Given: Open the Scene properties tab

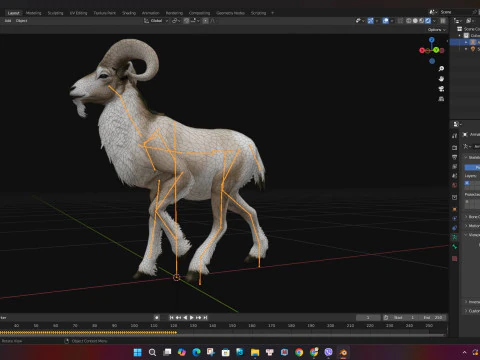Looking at the screenshot, I should pyautogui.click(x=455, y=176).
